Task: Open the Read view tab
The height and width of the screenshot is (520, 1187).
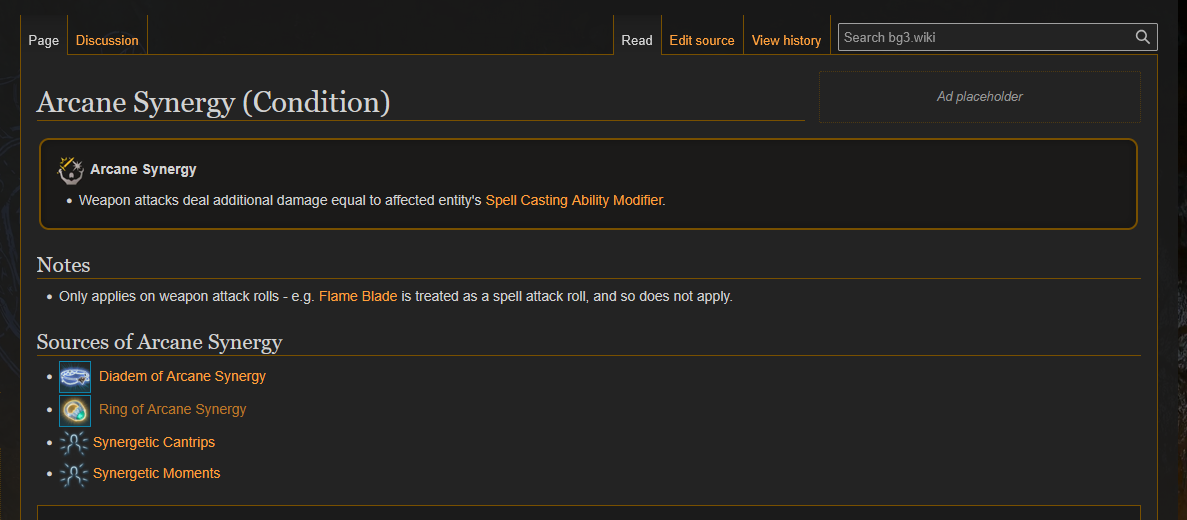Action: click(x=637, y=40)
